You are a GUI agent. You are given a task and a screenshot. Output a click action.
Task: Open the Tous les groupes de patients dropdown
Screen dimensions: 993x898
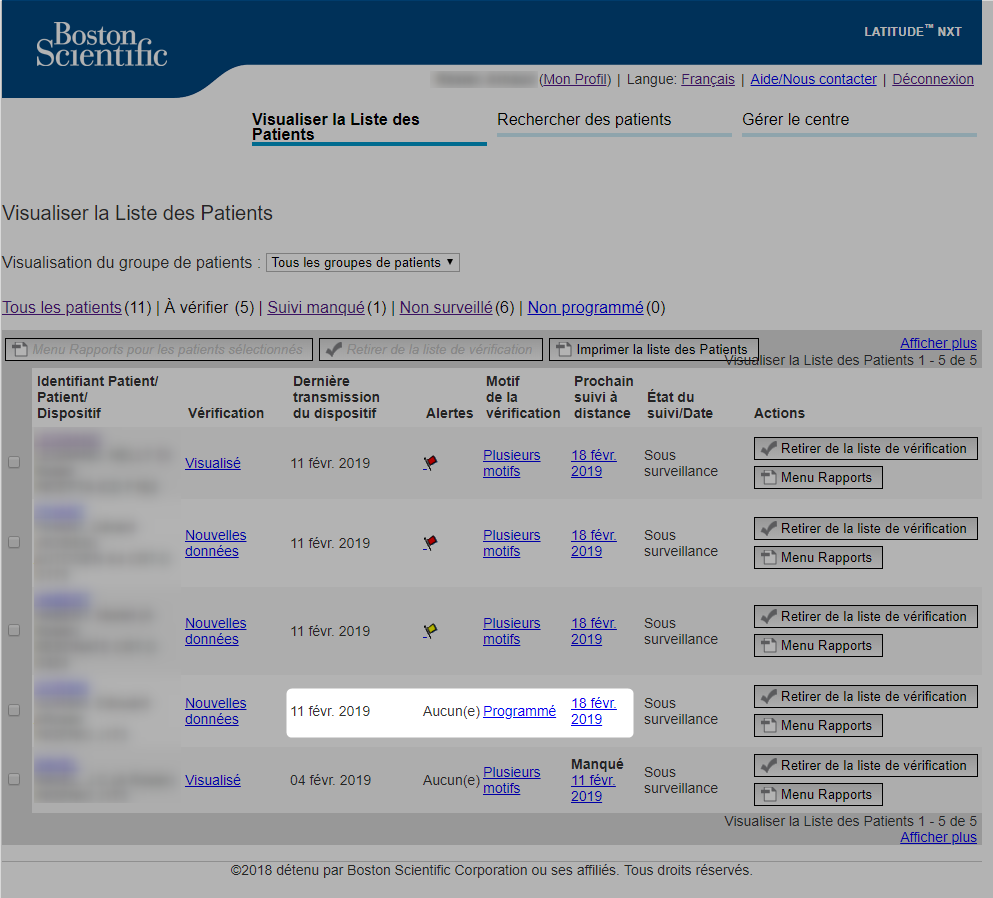click(x=362, y=262)
